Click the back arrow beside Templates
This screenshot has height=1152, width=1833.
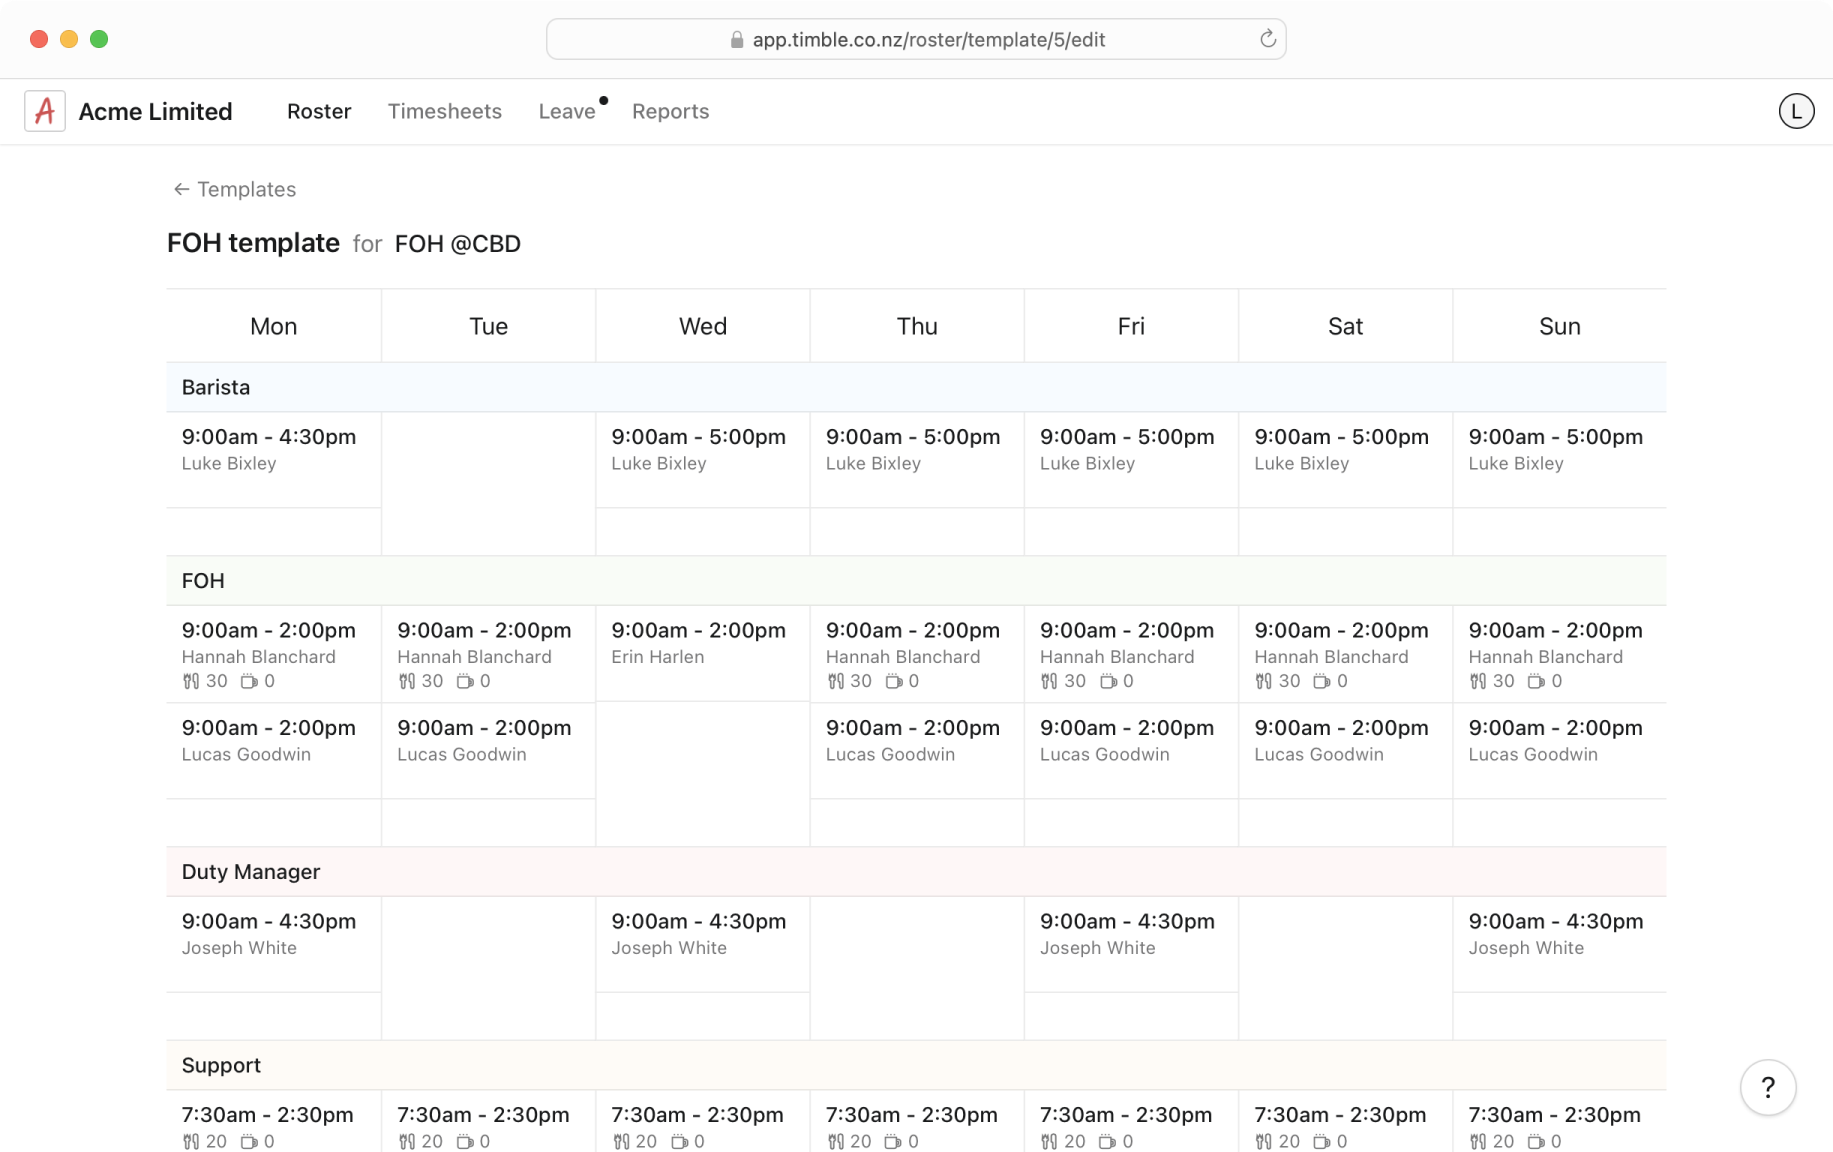click(x=180, y=189)
